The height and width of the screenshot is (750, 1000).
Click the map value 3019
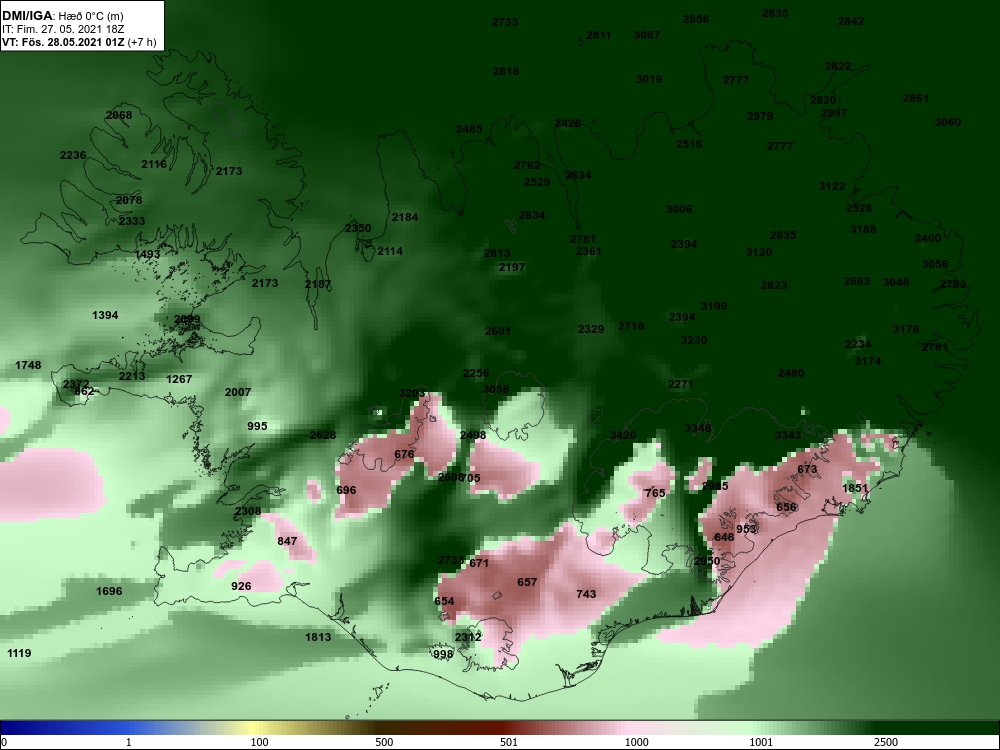[x=649, y=80]
